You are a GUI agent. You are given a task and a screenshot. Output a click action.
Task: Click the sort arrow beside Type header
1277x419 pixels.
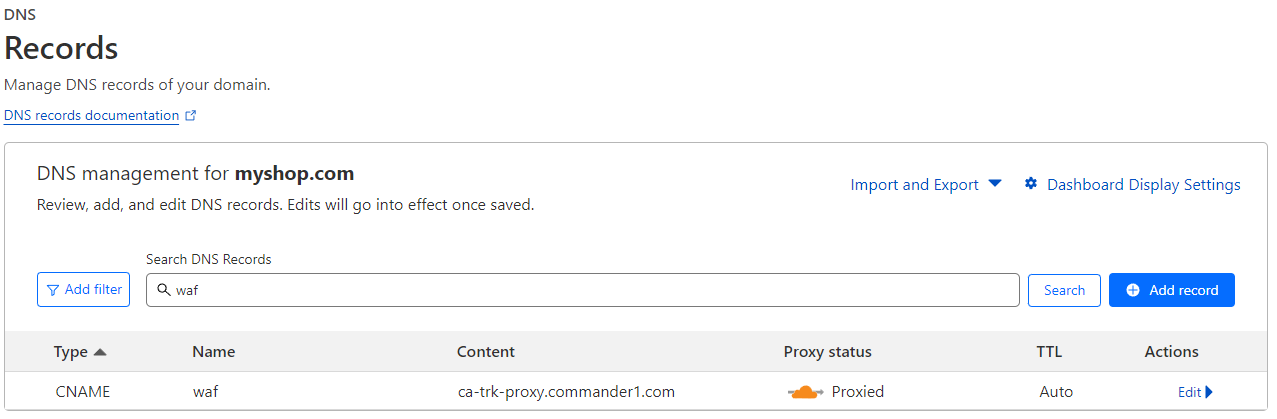pos(100,352)
